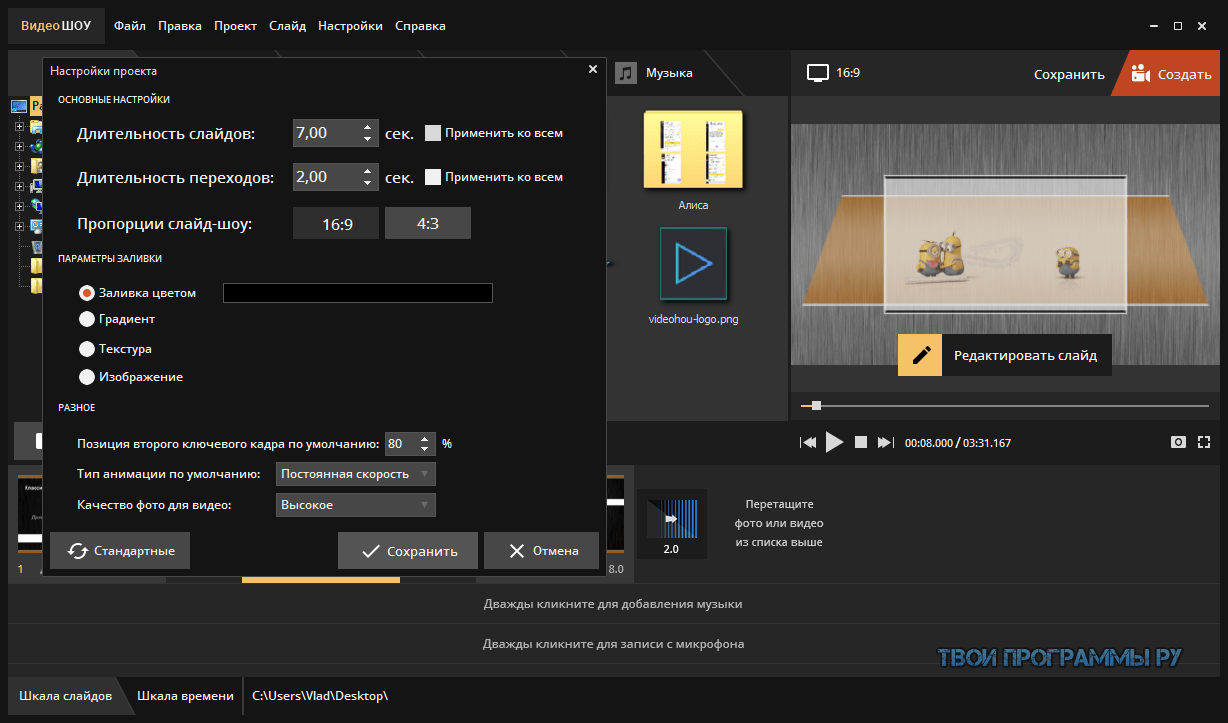The image size is (1228, 723).
Task: Click the Создать button
Action: click(x=1169, y=74)
